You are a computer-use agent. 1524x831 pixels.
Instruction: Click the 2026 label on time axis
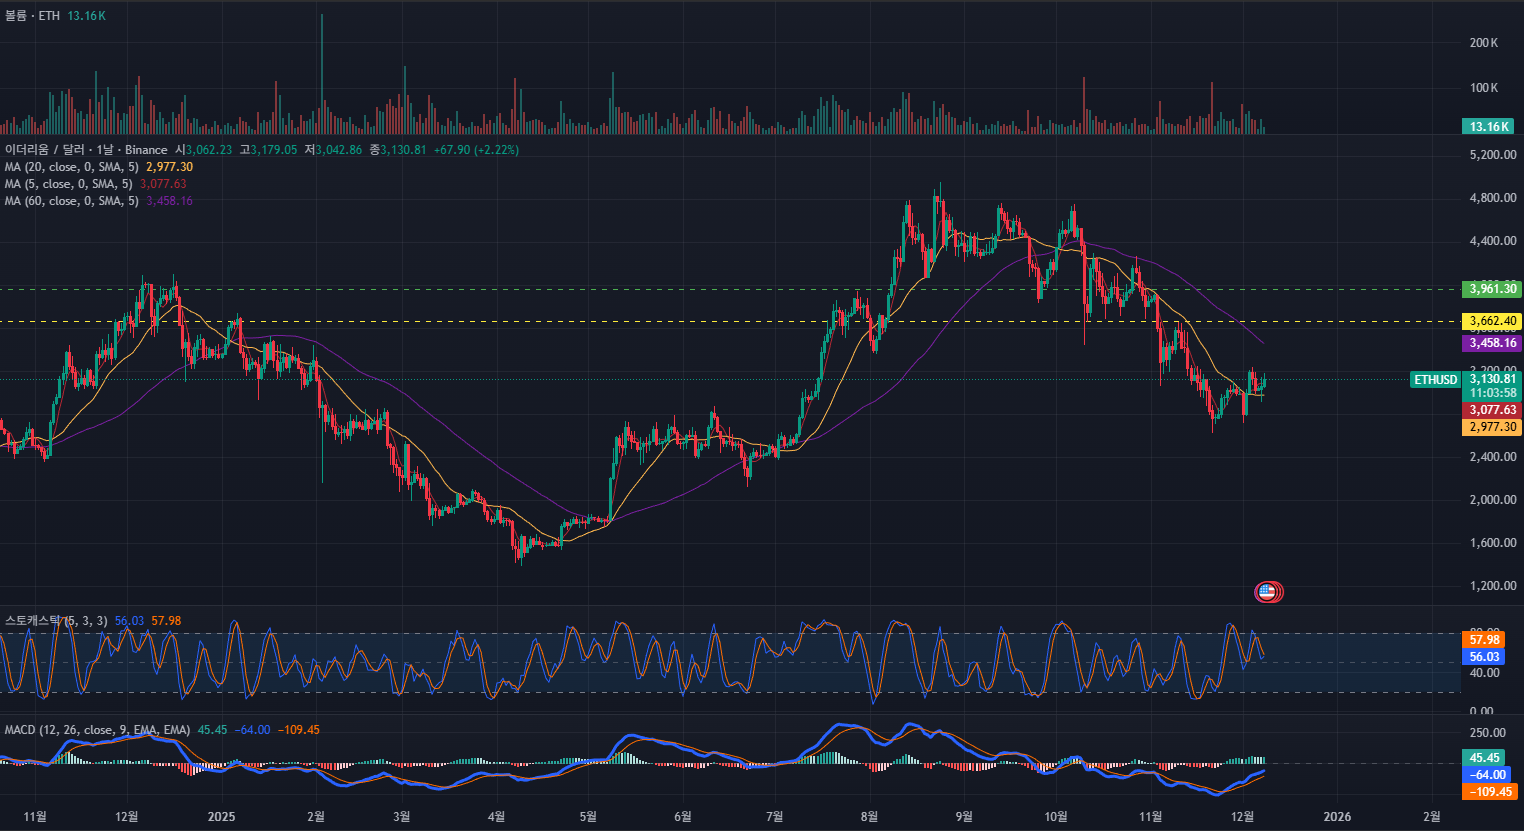coord(1337,817)
